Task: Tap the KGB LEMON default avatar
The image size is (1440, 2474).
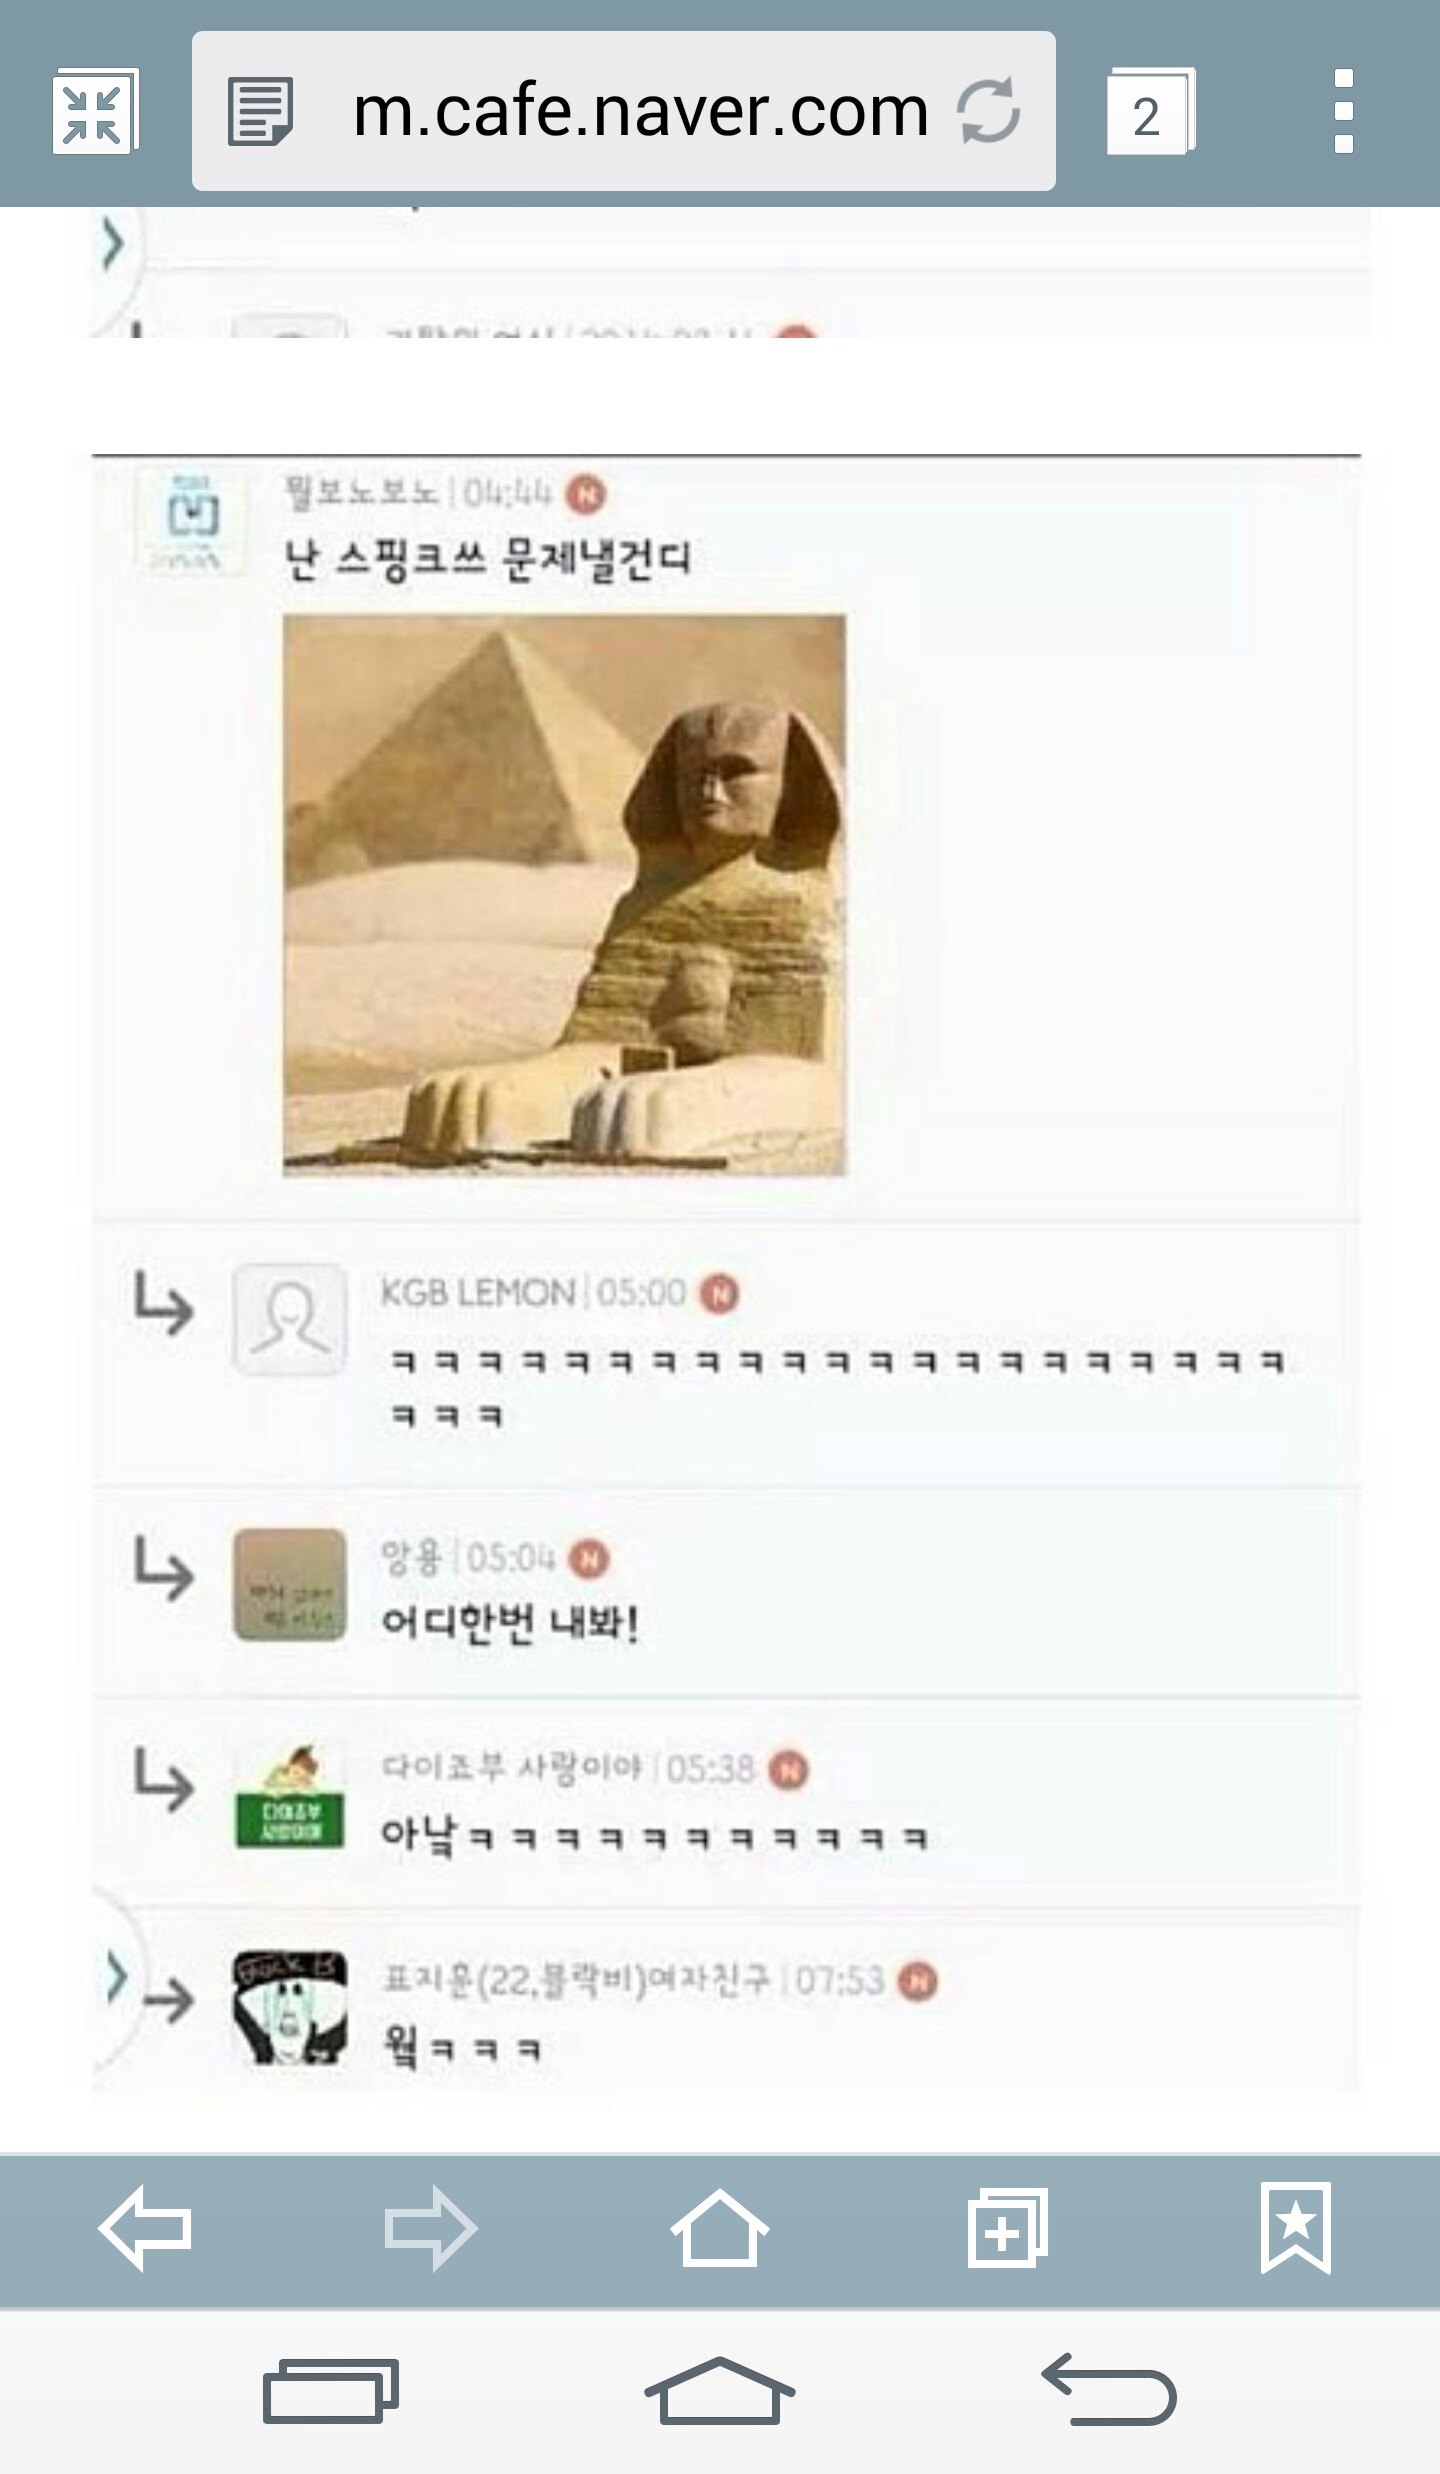Action: 290,1319
